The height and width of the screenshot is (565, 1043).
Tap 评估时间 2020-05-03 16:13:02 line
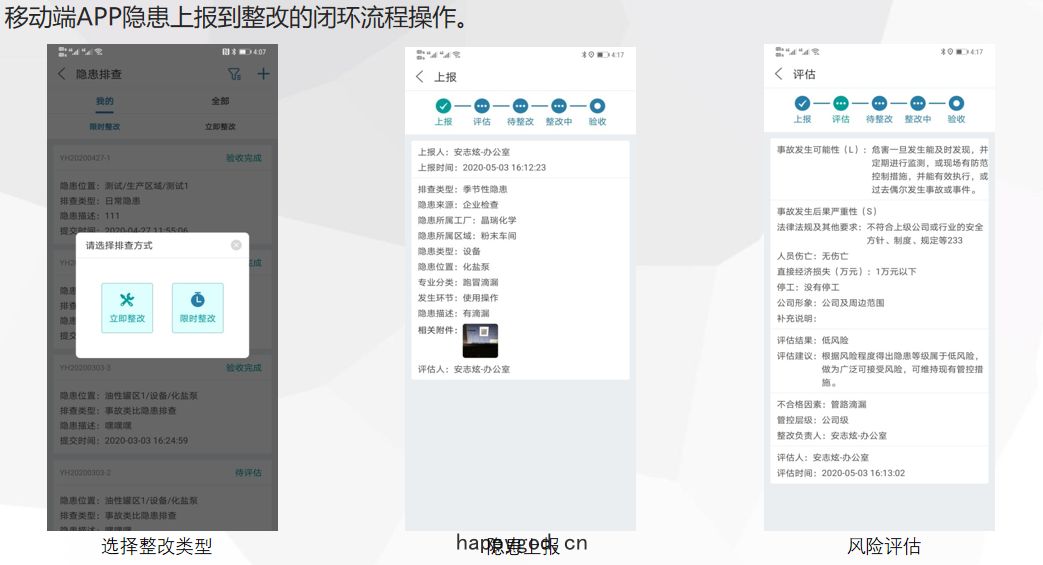pos(841,473)
